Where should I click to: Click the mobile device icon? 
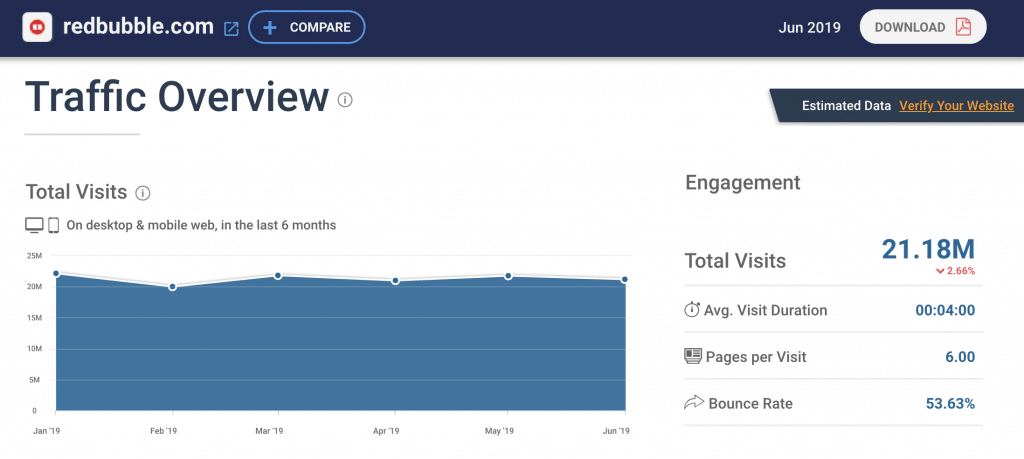54,225
